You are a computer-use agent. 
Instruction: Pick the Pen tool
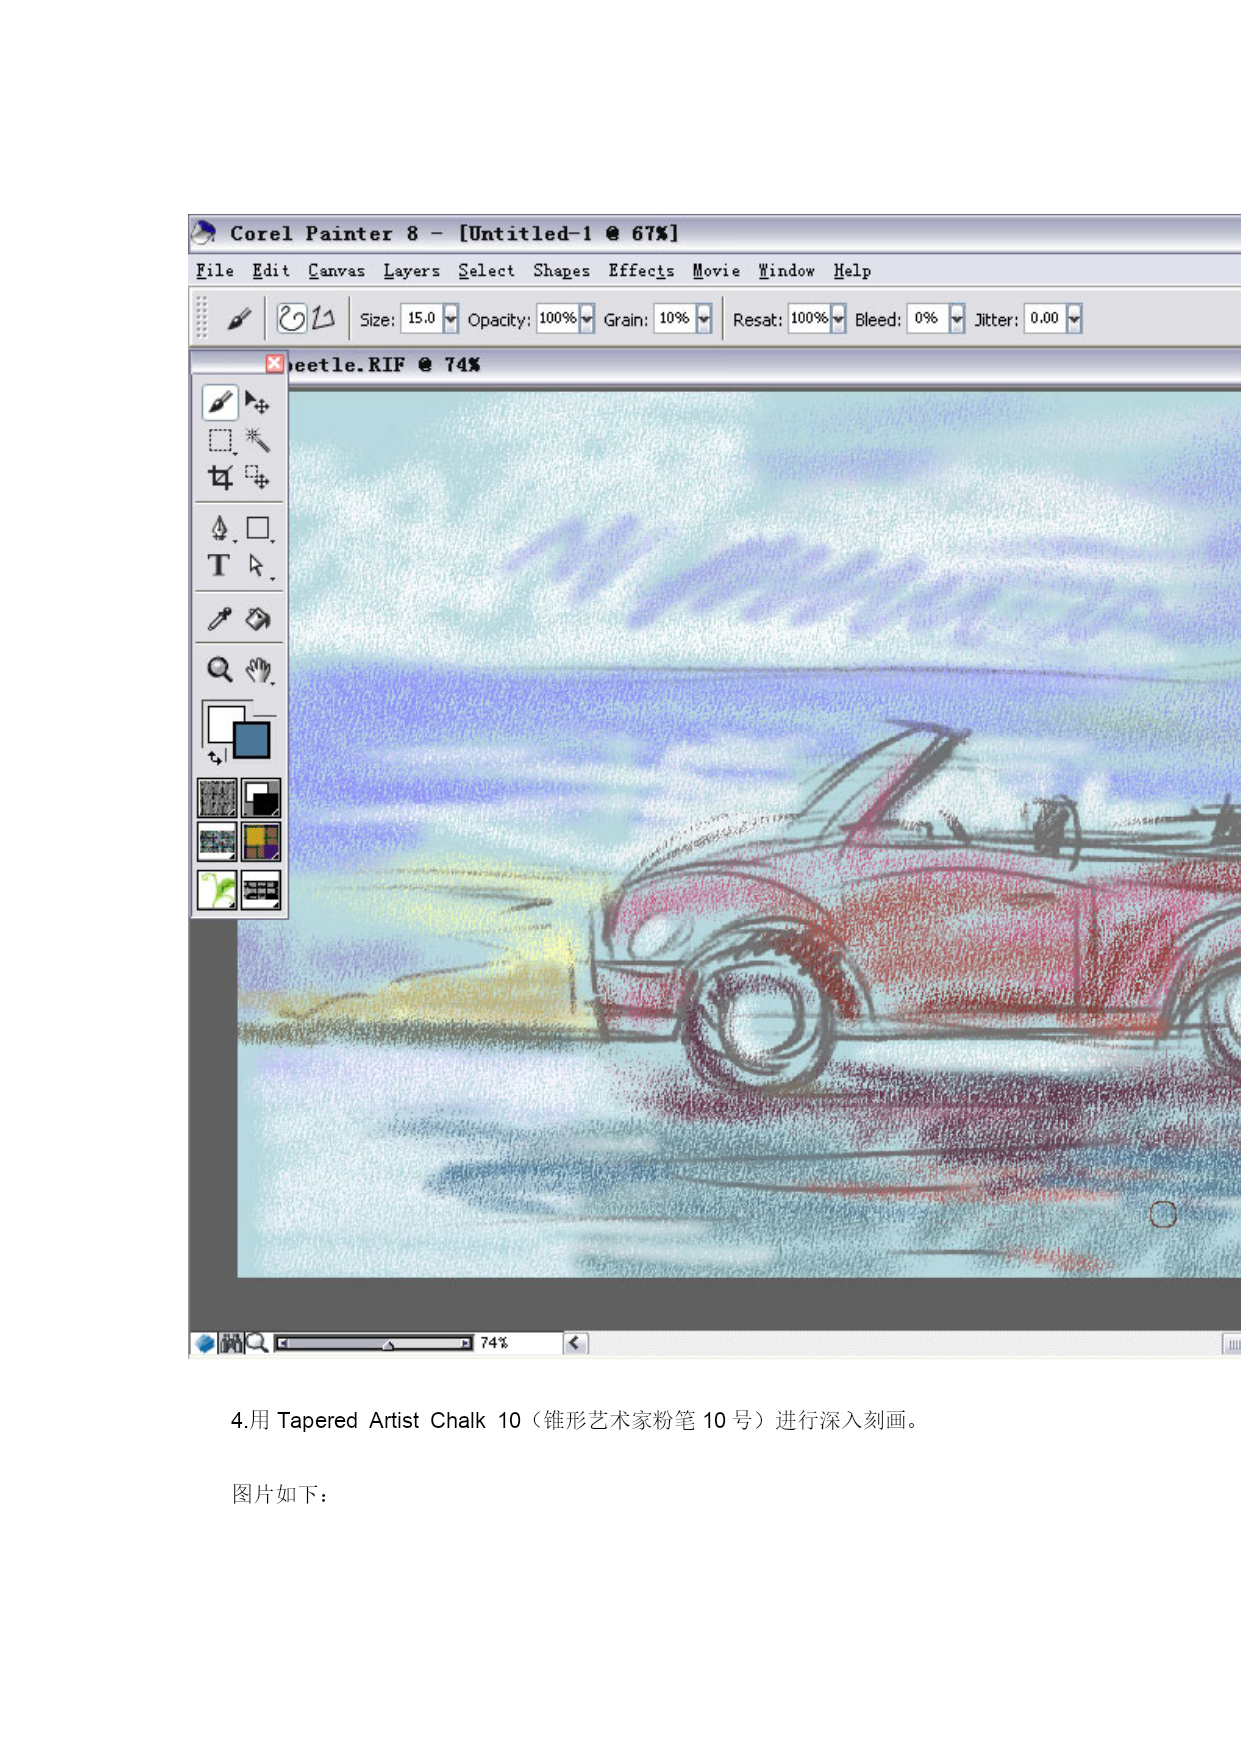(219, 528)
